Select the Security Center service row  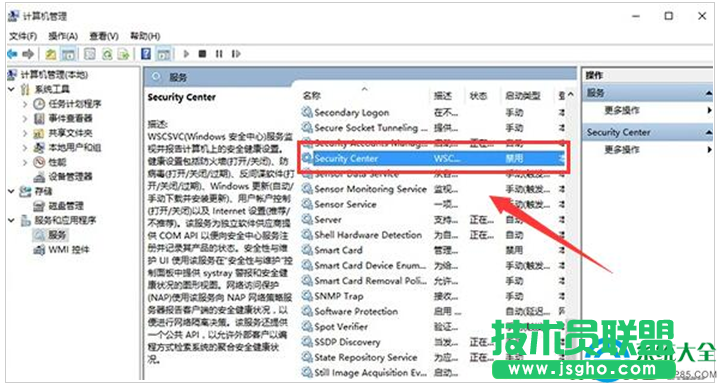[x=433, y=159]
